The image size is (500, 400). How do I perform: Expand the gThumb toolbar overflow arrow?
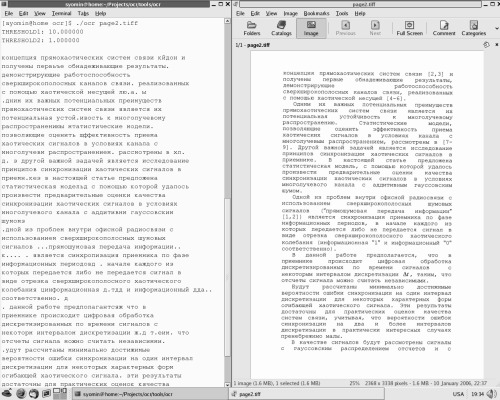tap(497, 28)
